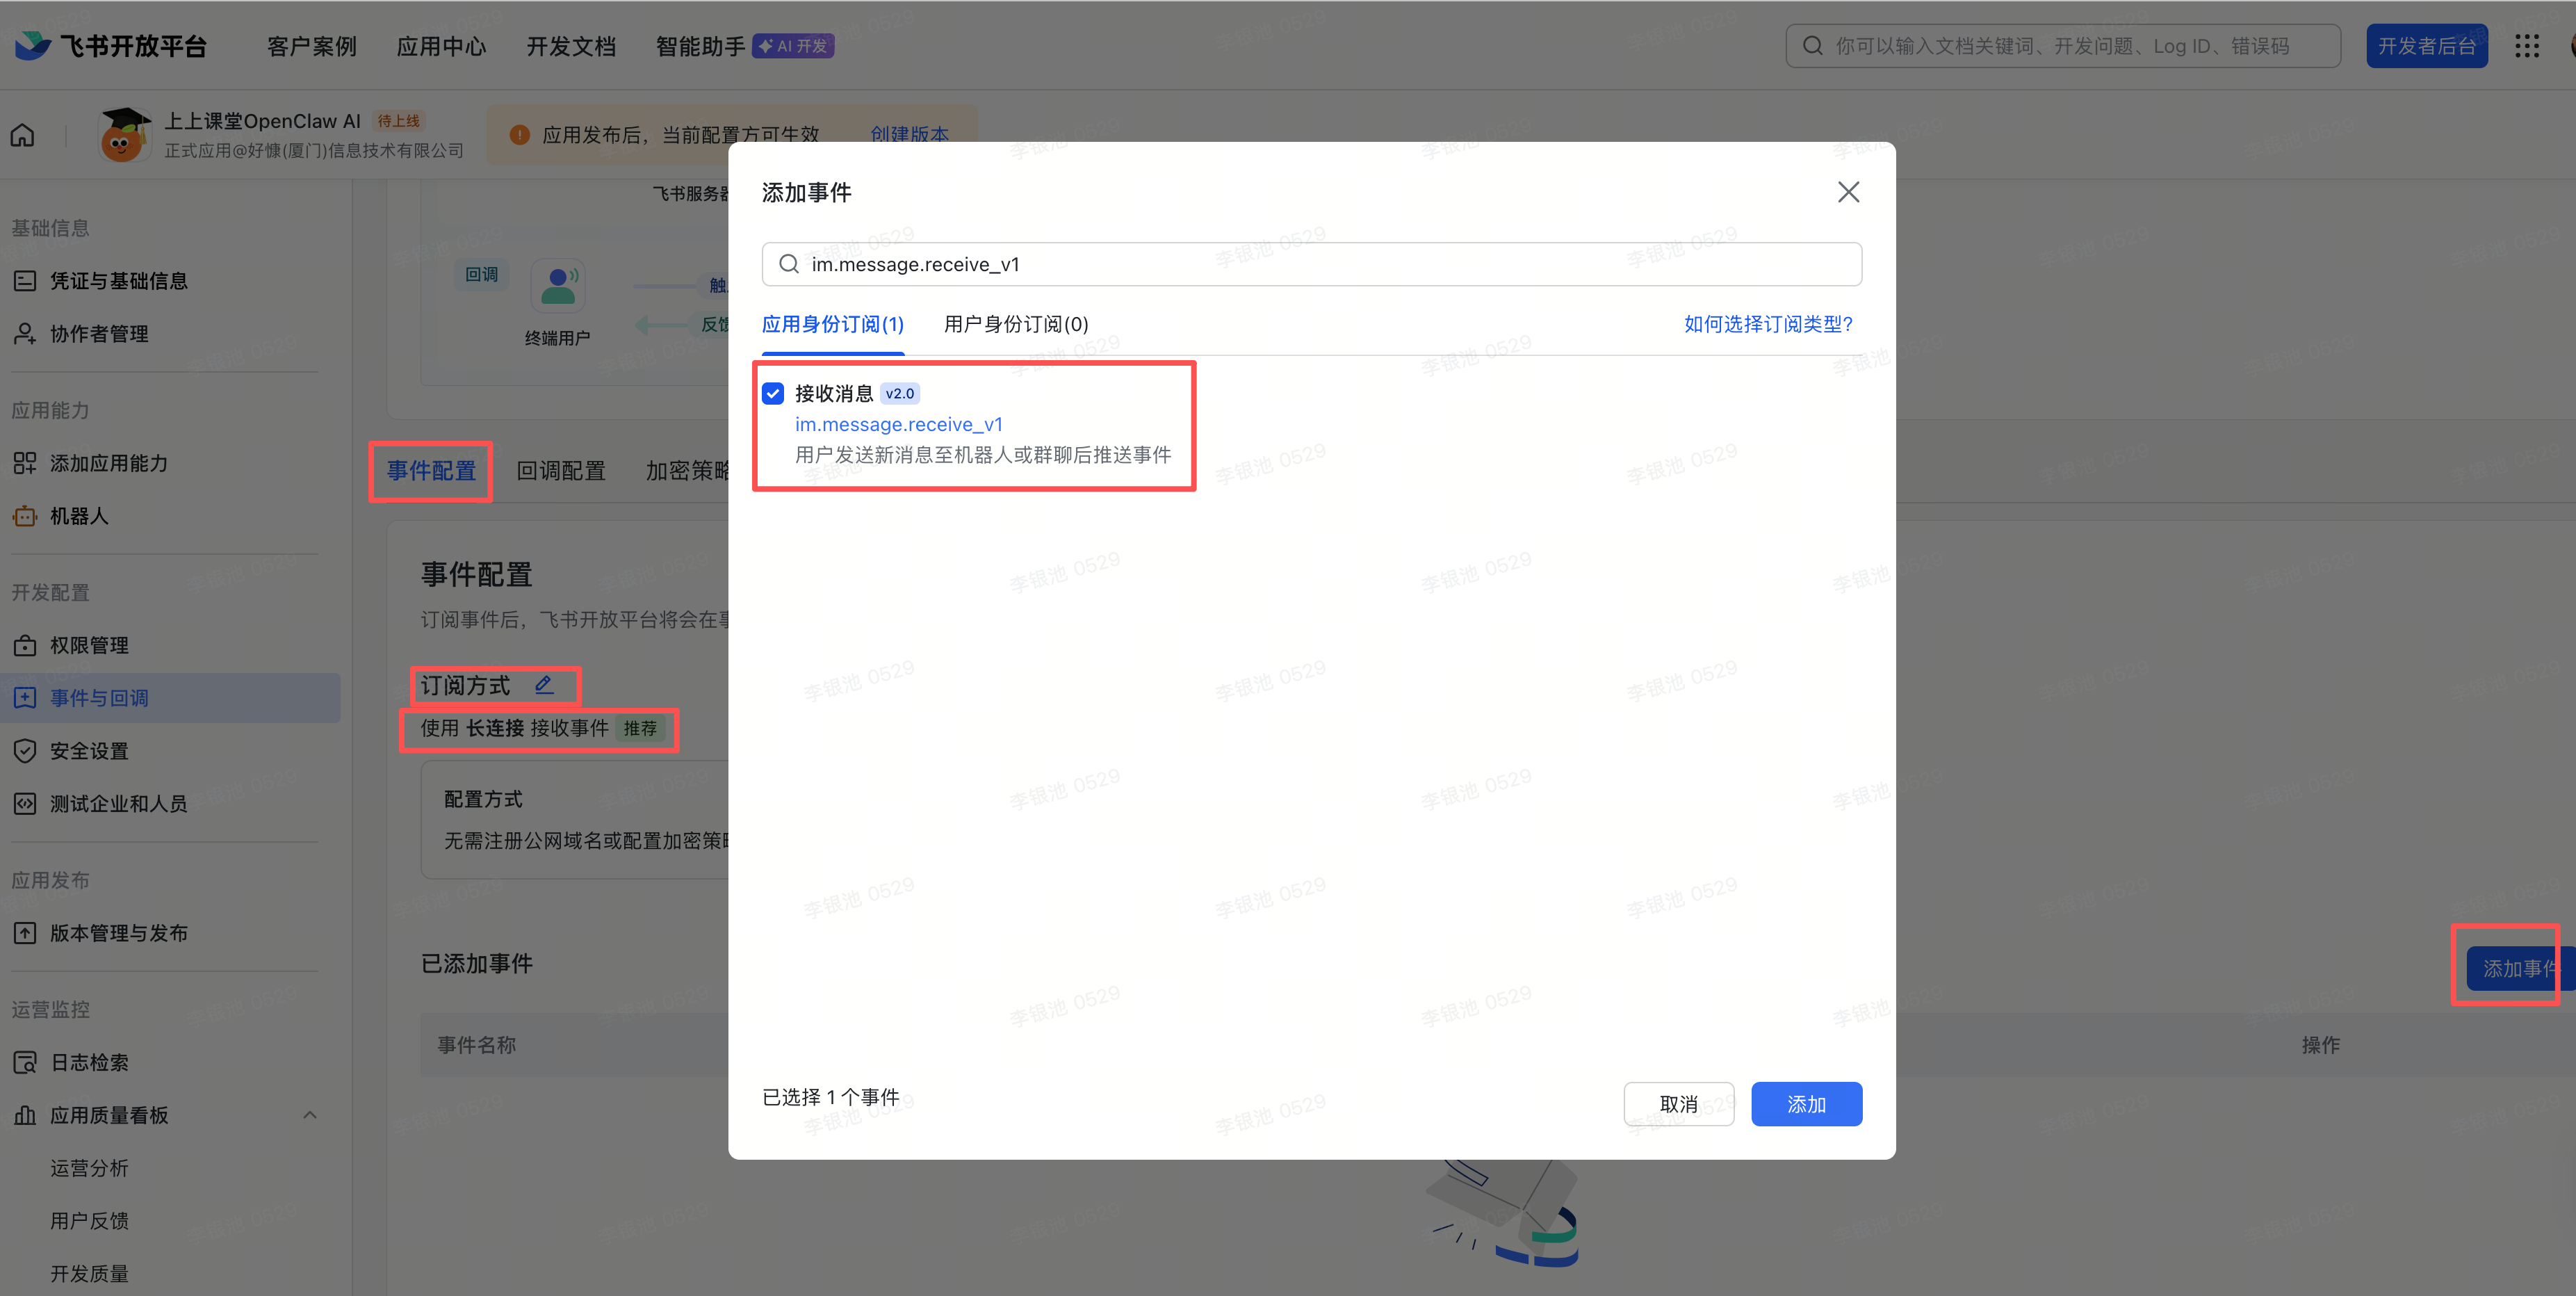
Task: Uncheck the 接收消息 event checkbox
Action: click(773, 393)
